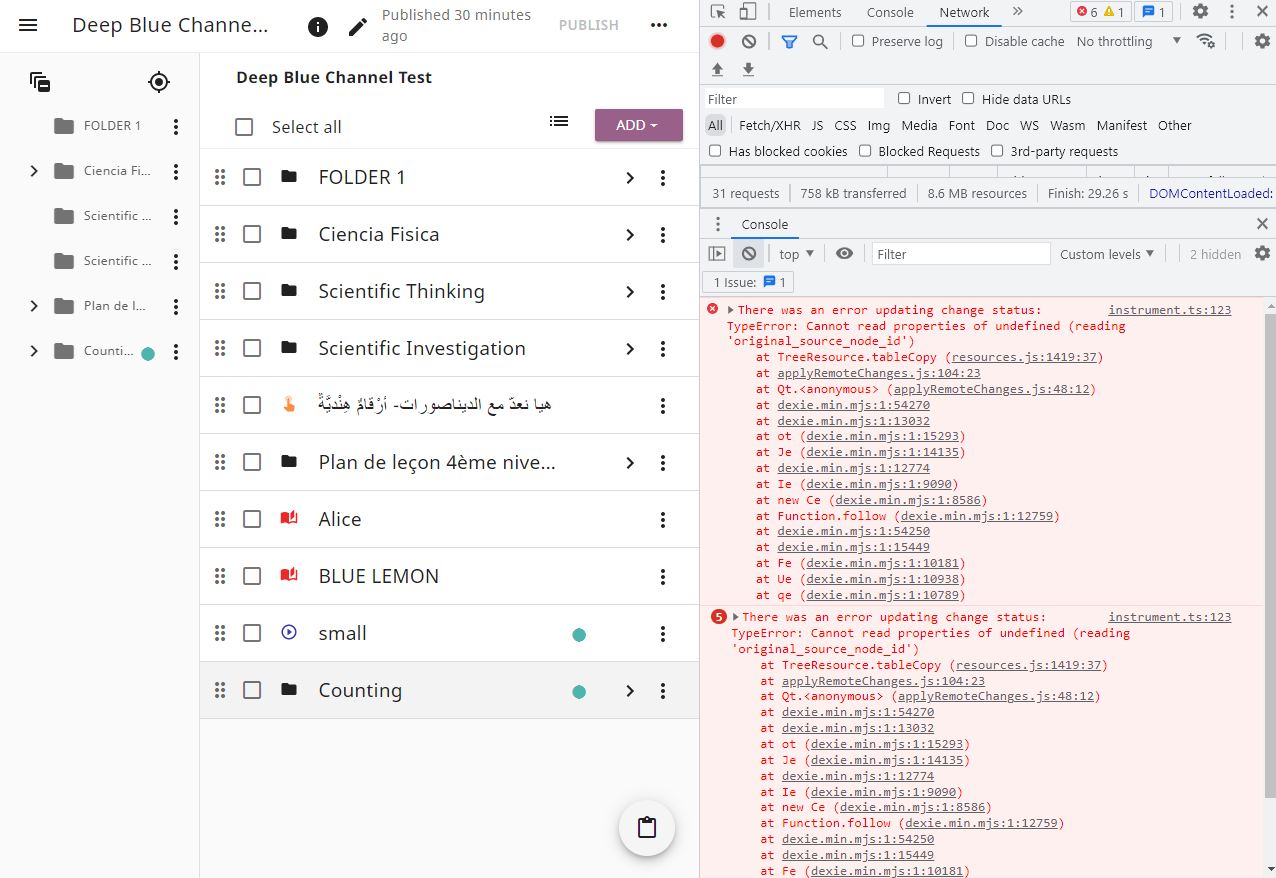Switch list view density icon

[559, 121]
